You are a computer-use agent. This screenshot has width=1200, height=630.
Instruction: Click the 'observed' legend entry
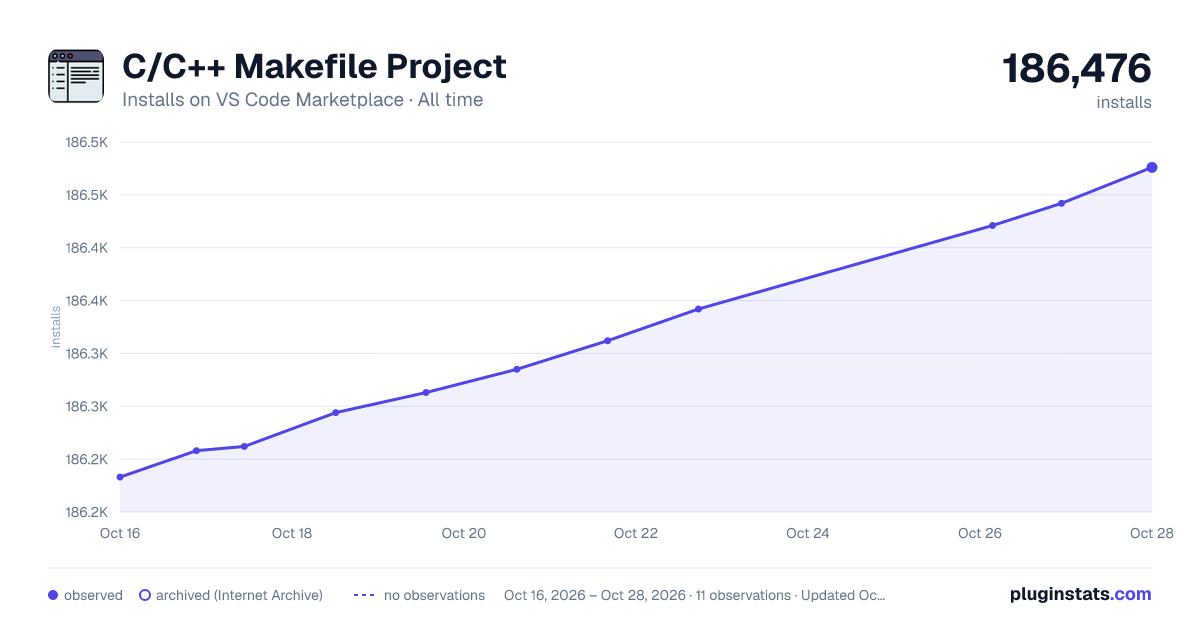tap(85, 595)
